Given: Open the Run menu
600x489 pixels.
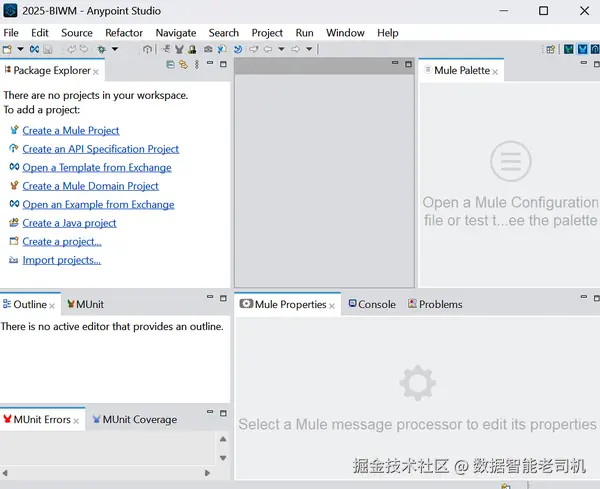Looking at the screenshot, I should [305, 33].
